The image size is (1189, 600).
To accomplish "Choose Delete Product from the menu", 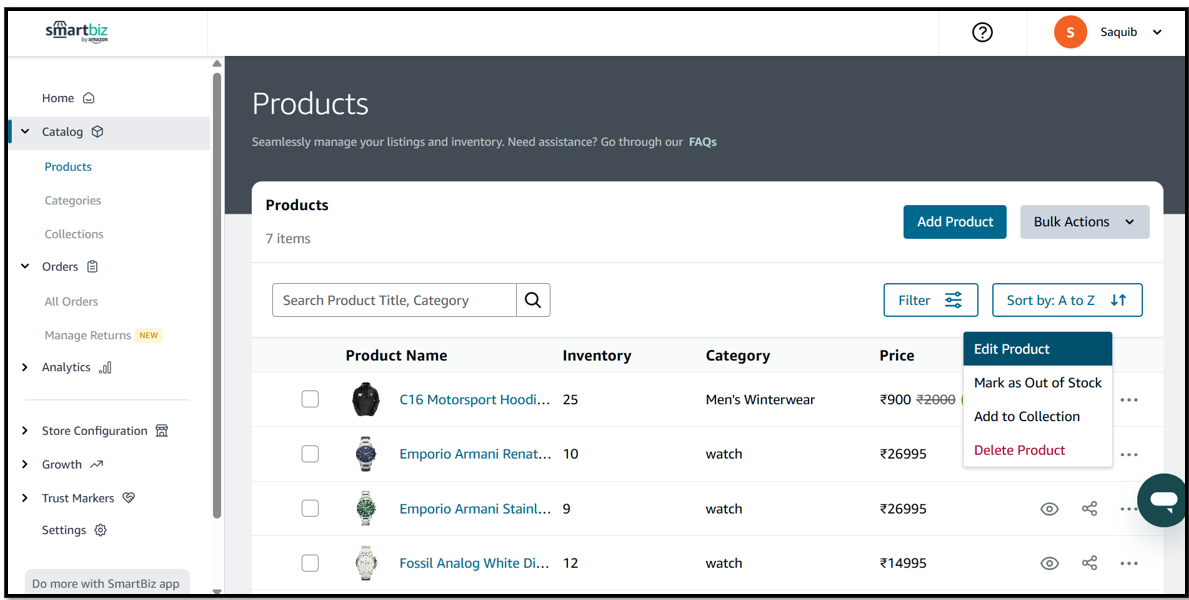I will [1037, 450].
